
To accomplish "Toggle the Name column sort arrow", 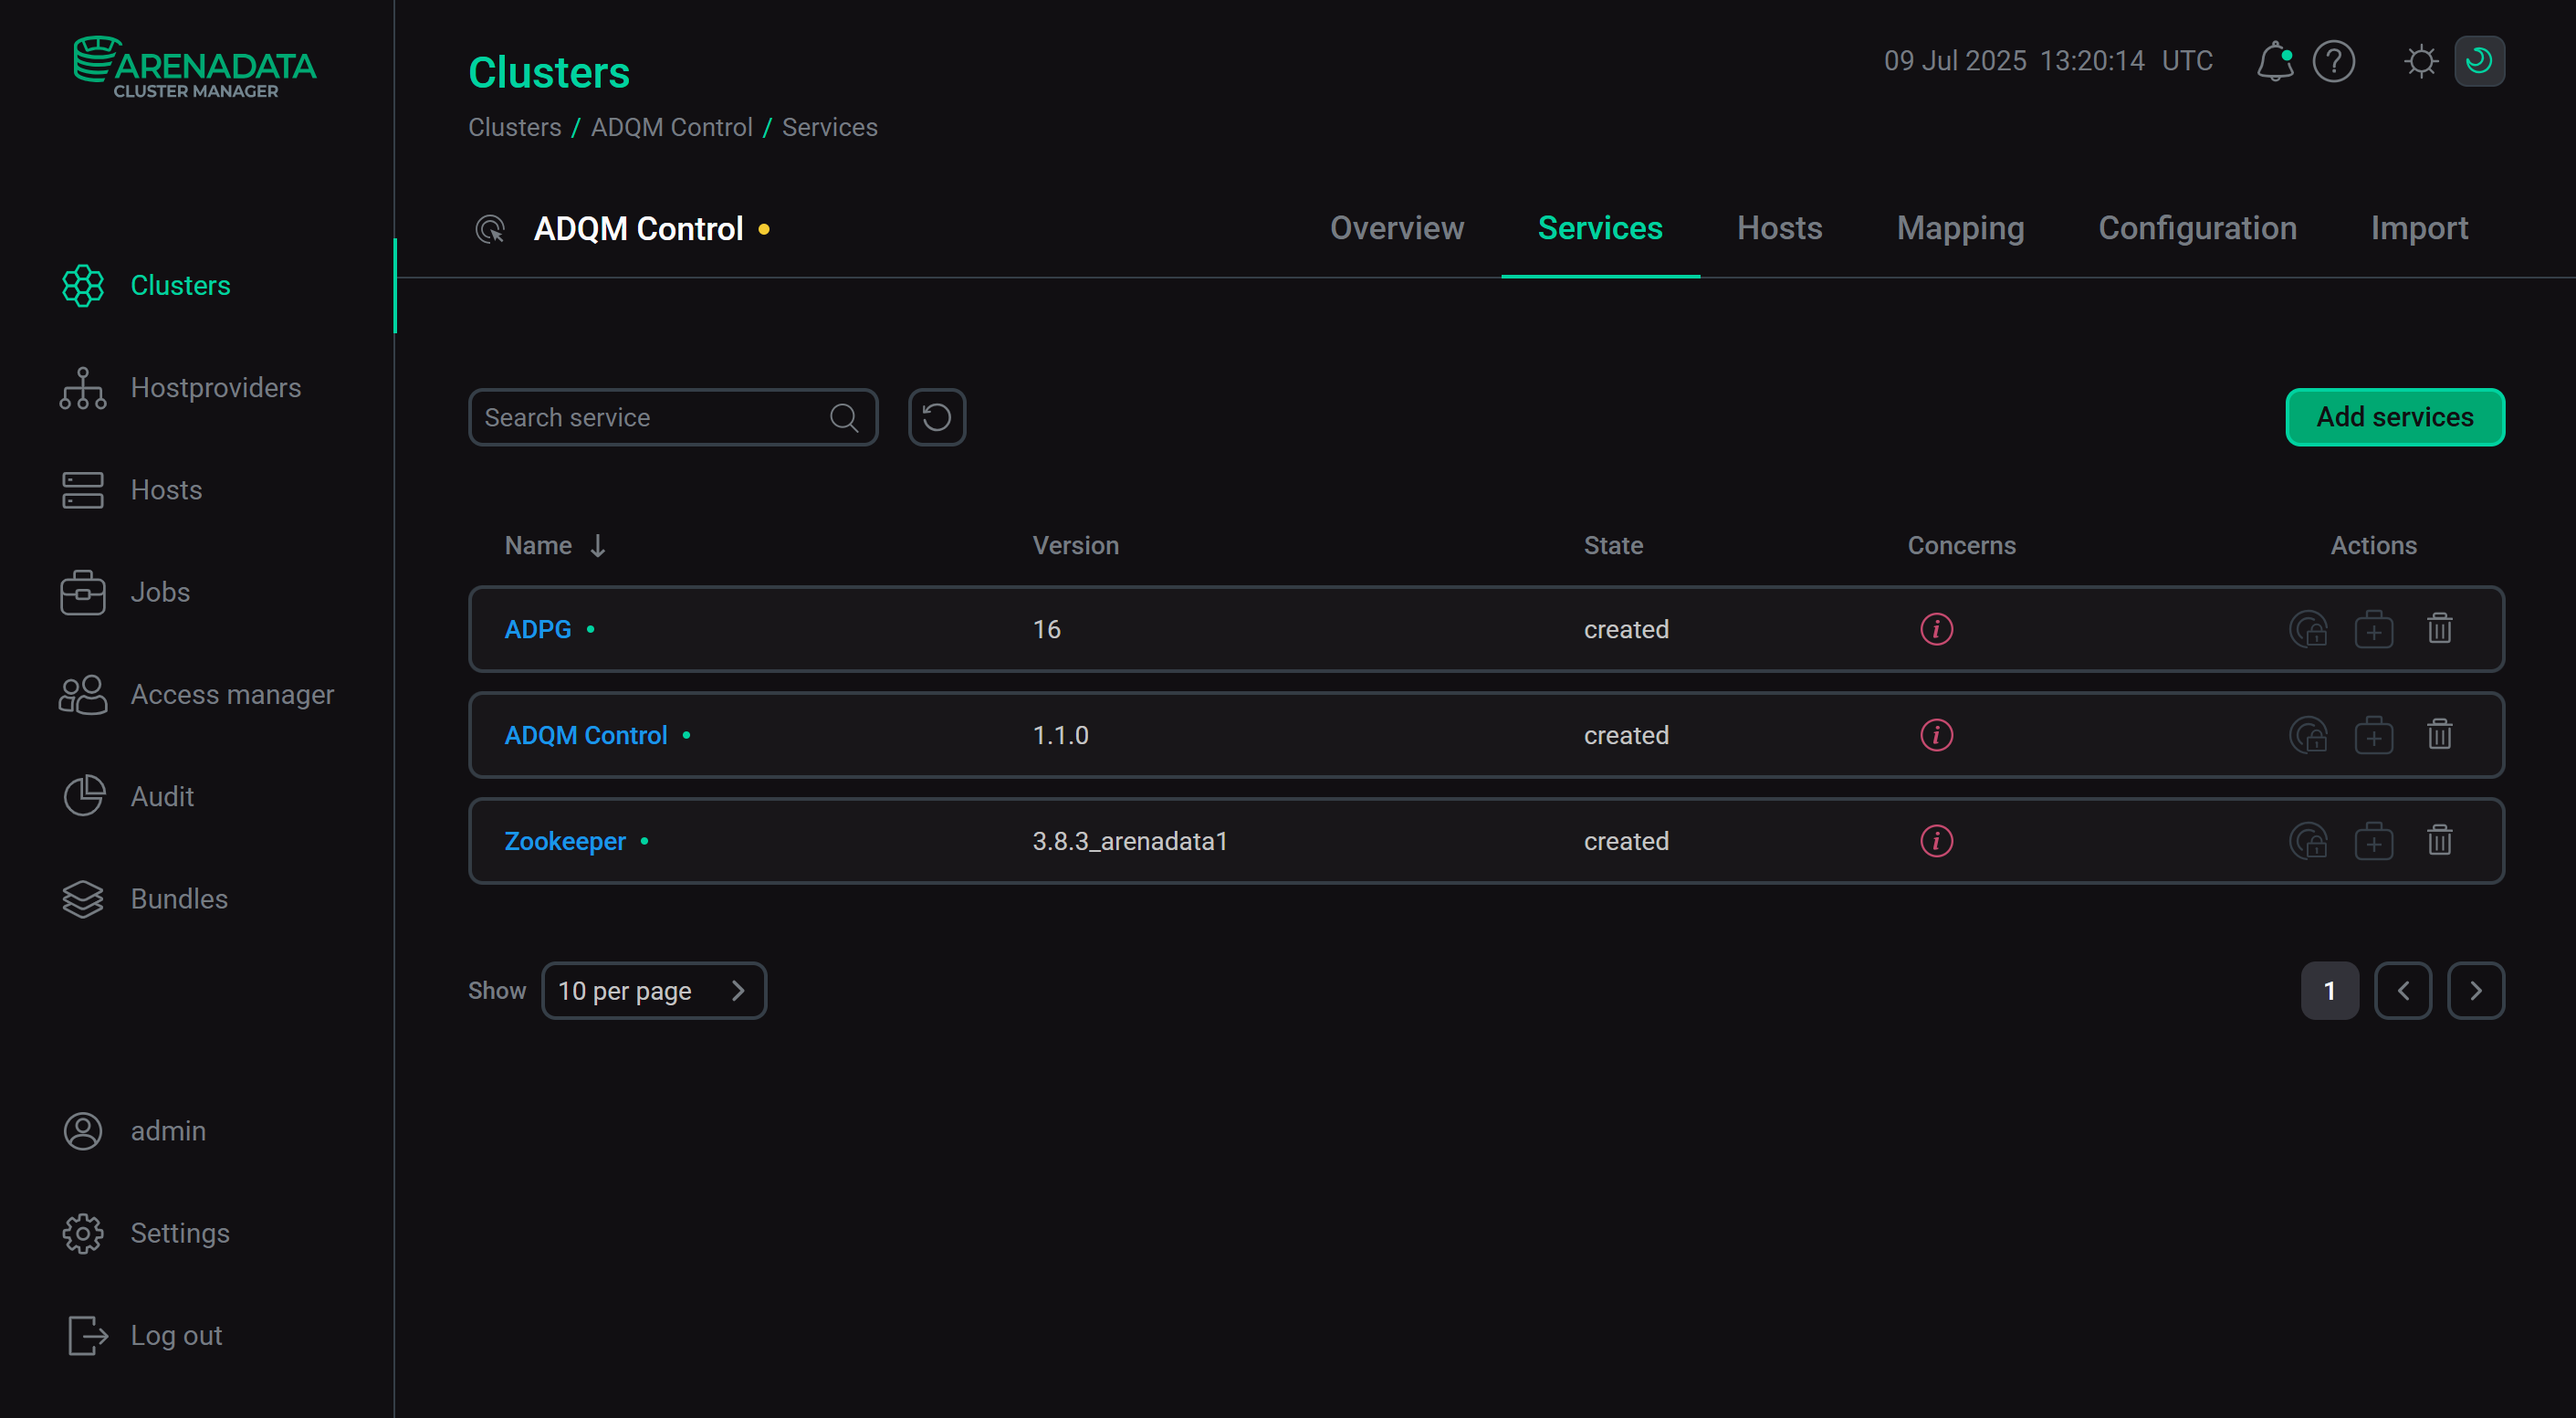I will (598, 546).
